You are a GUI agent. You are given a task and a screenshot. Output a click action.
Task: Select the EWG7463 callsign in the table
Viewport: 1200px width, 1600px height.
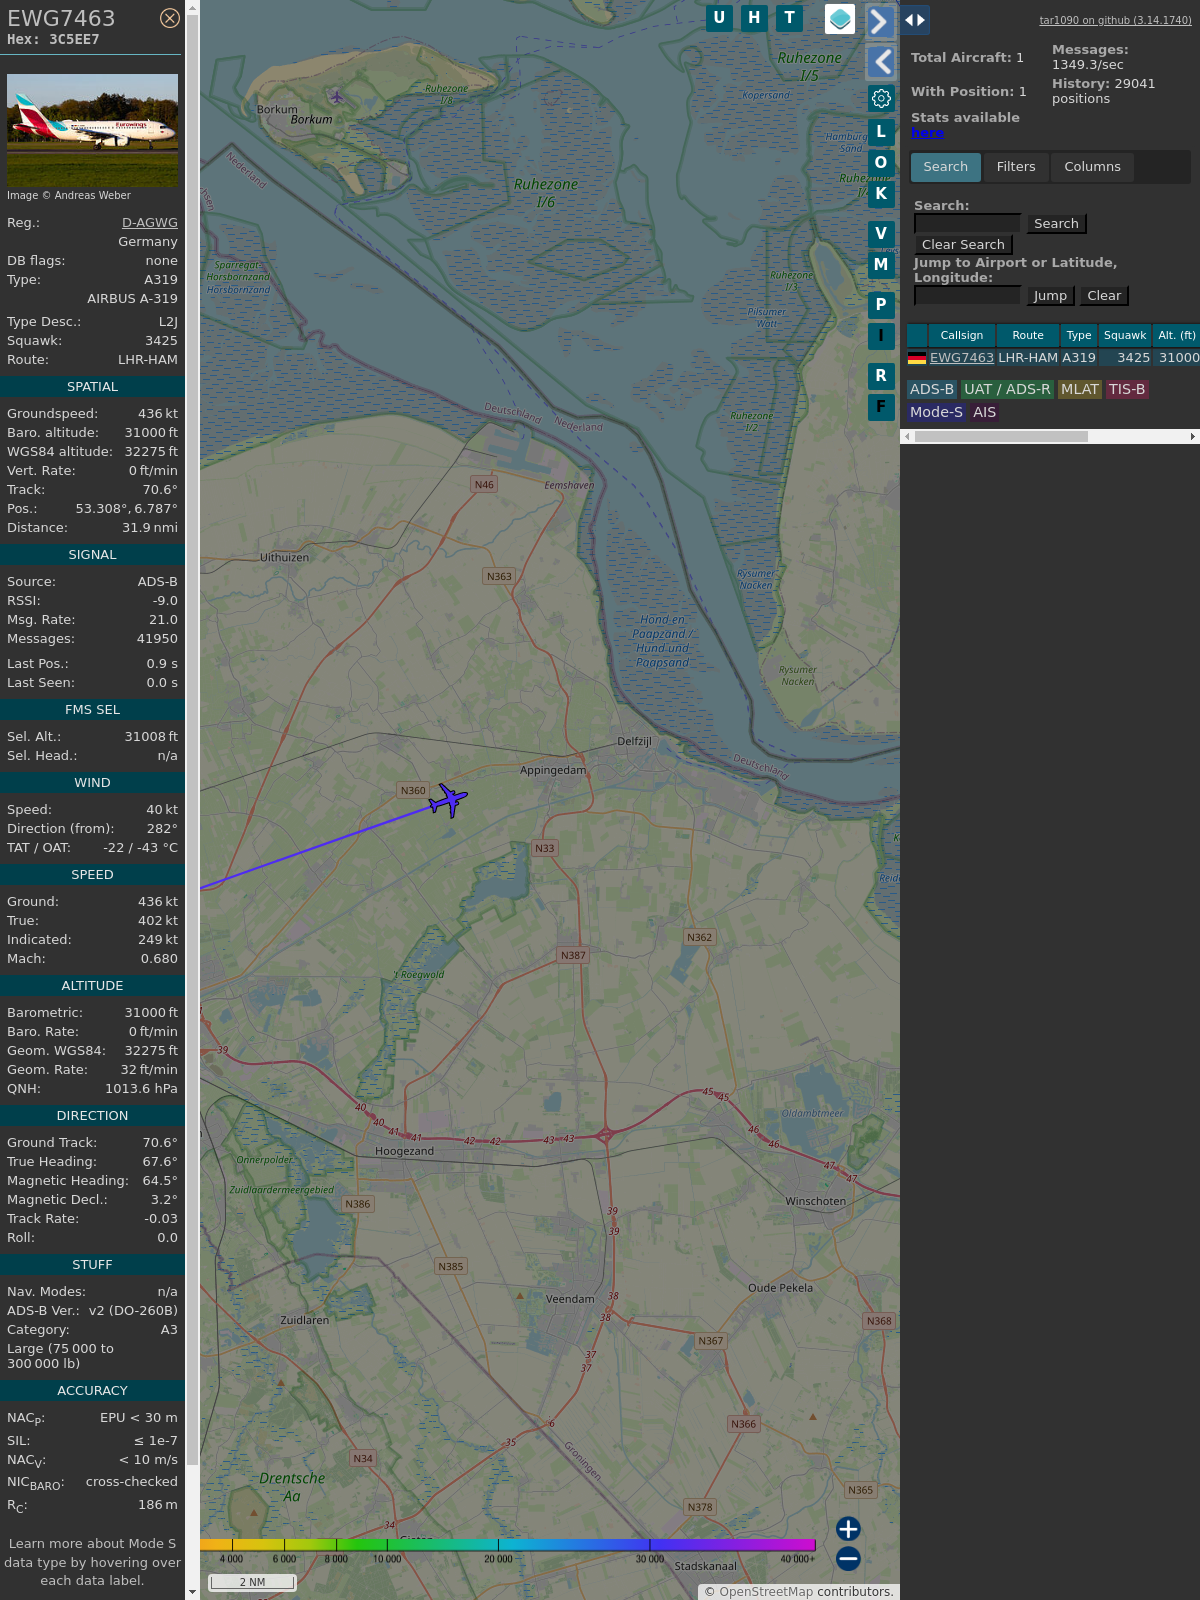[x=962, y=358]
